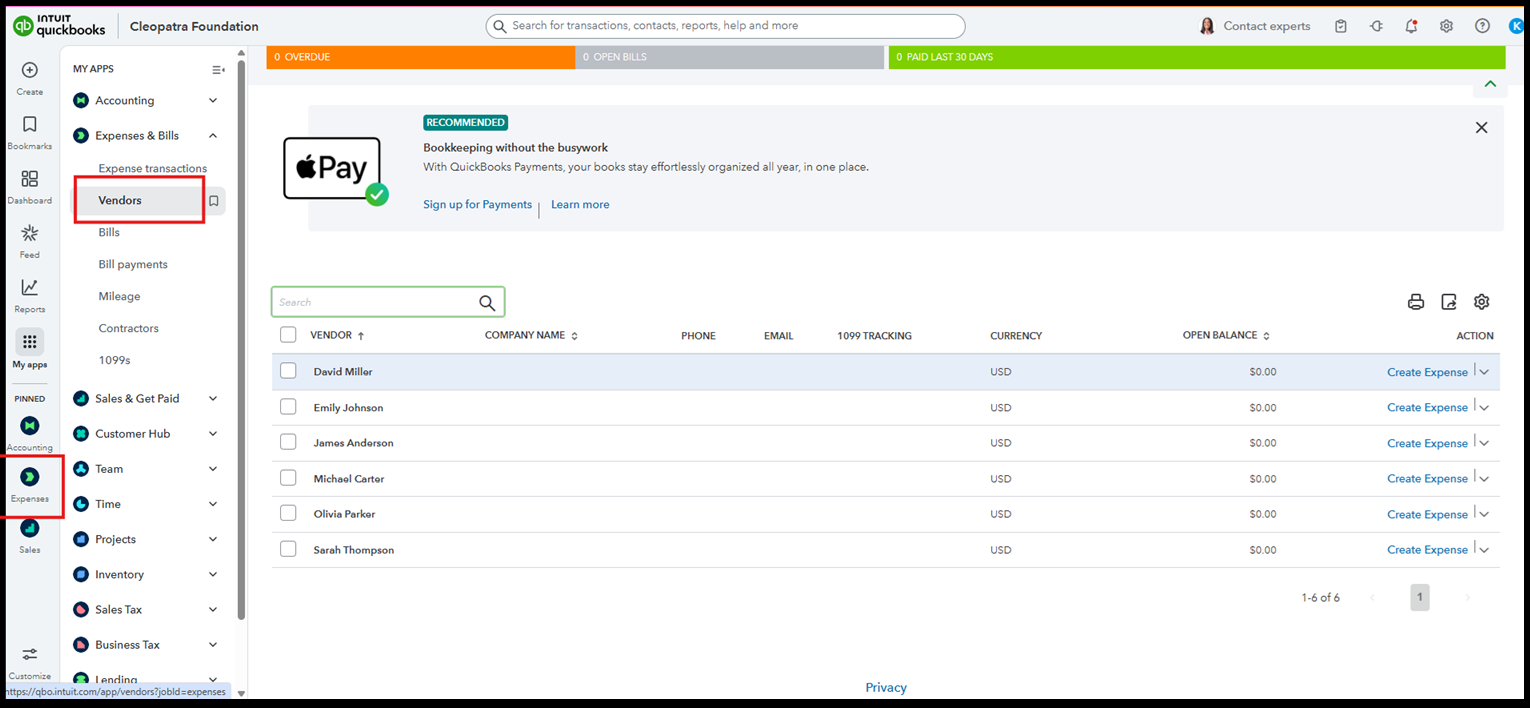Check the Michael Carter row checkbox
The height and width of the screenshot is (708, 1530).
click(288, 478)
